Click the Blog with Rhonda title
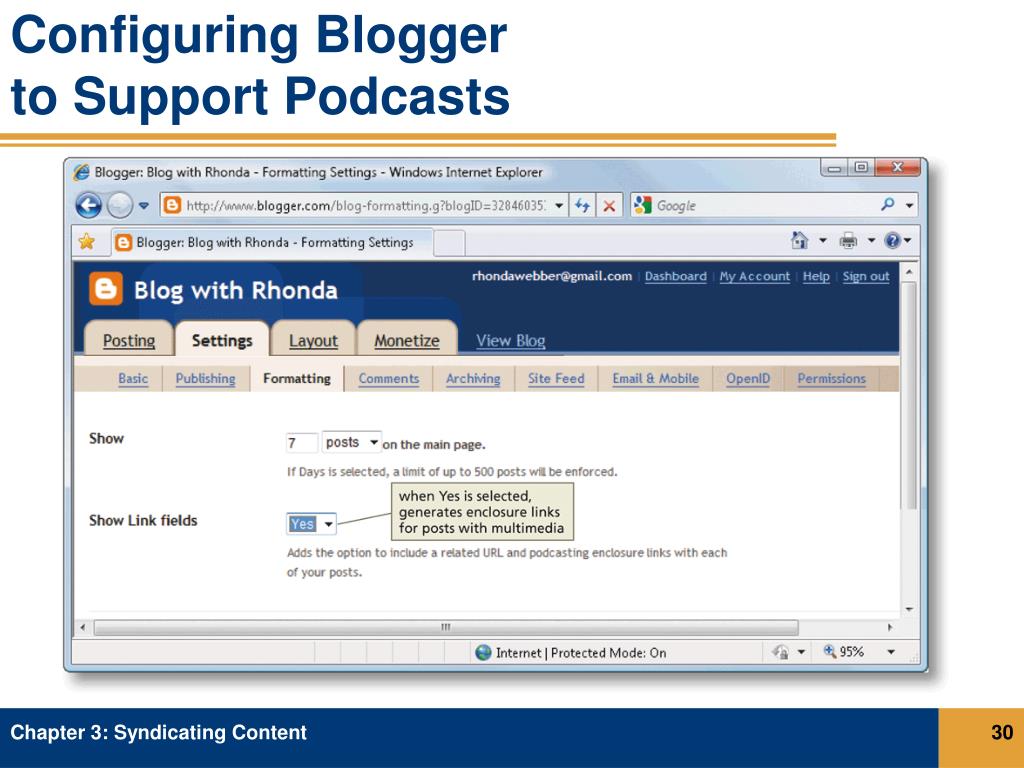 coord(236,290)
